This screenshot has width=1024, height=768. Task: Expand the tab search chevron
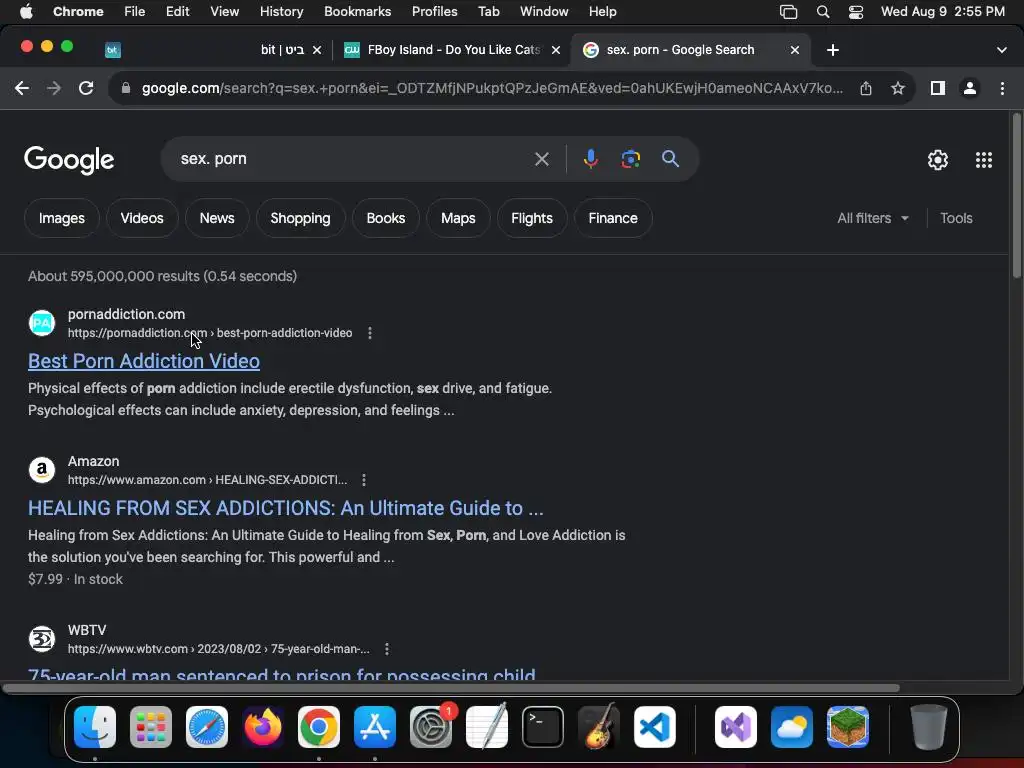point(1002,50)
